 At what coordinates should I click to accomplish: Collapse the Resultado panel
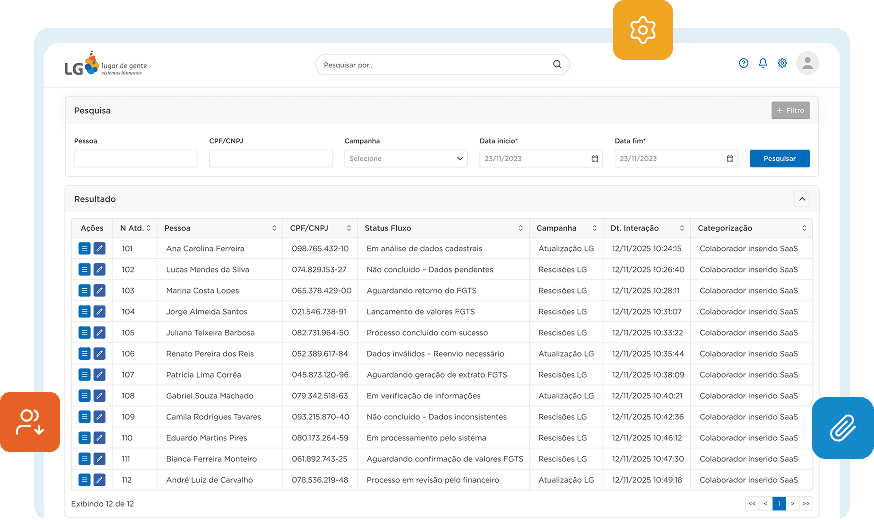801,199
